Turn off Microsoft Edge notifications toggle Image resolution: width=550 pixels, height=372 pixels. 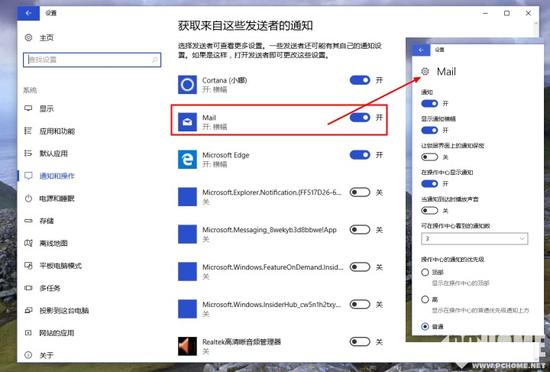pyautogui.click(x=360, y=155)
